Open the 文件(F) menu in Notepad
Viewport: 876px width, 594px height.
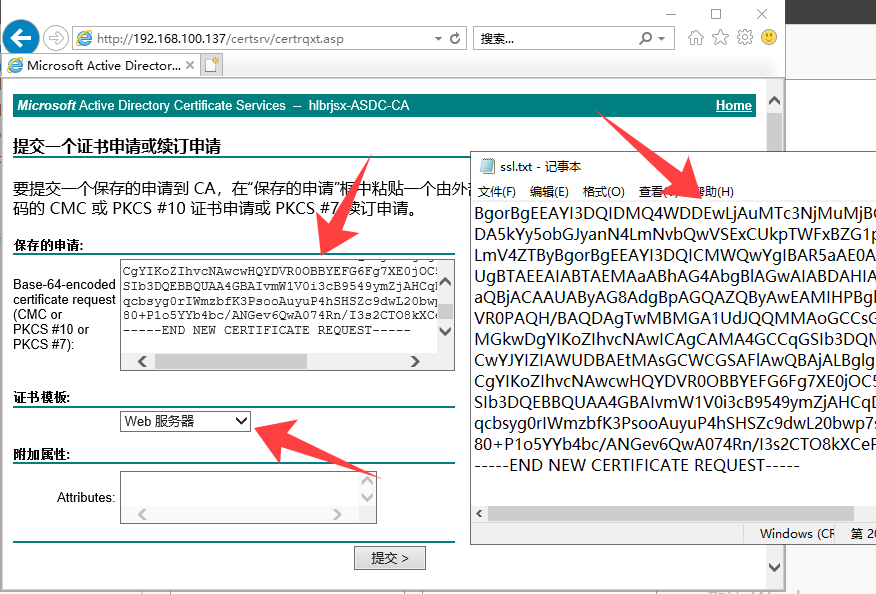(x=497, y=191)
